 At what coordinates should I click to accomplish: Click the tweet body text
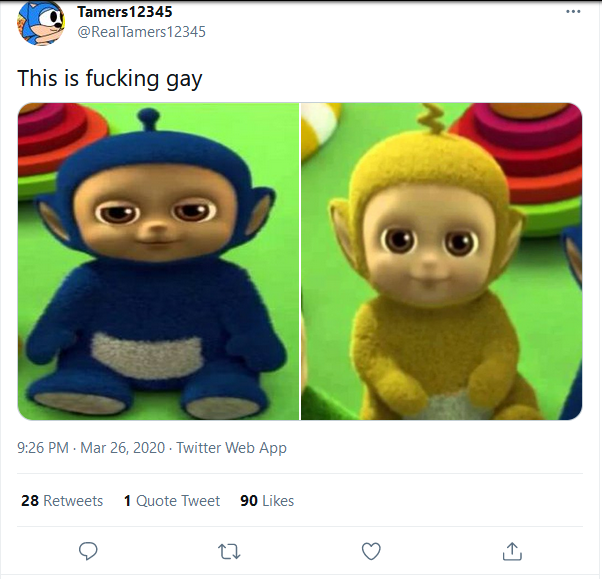(x=110, y=78)
